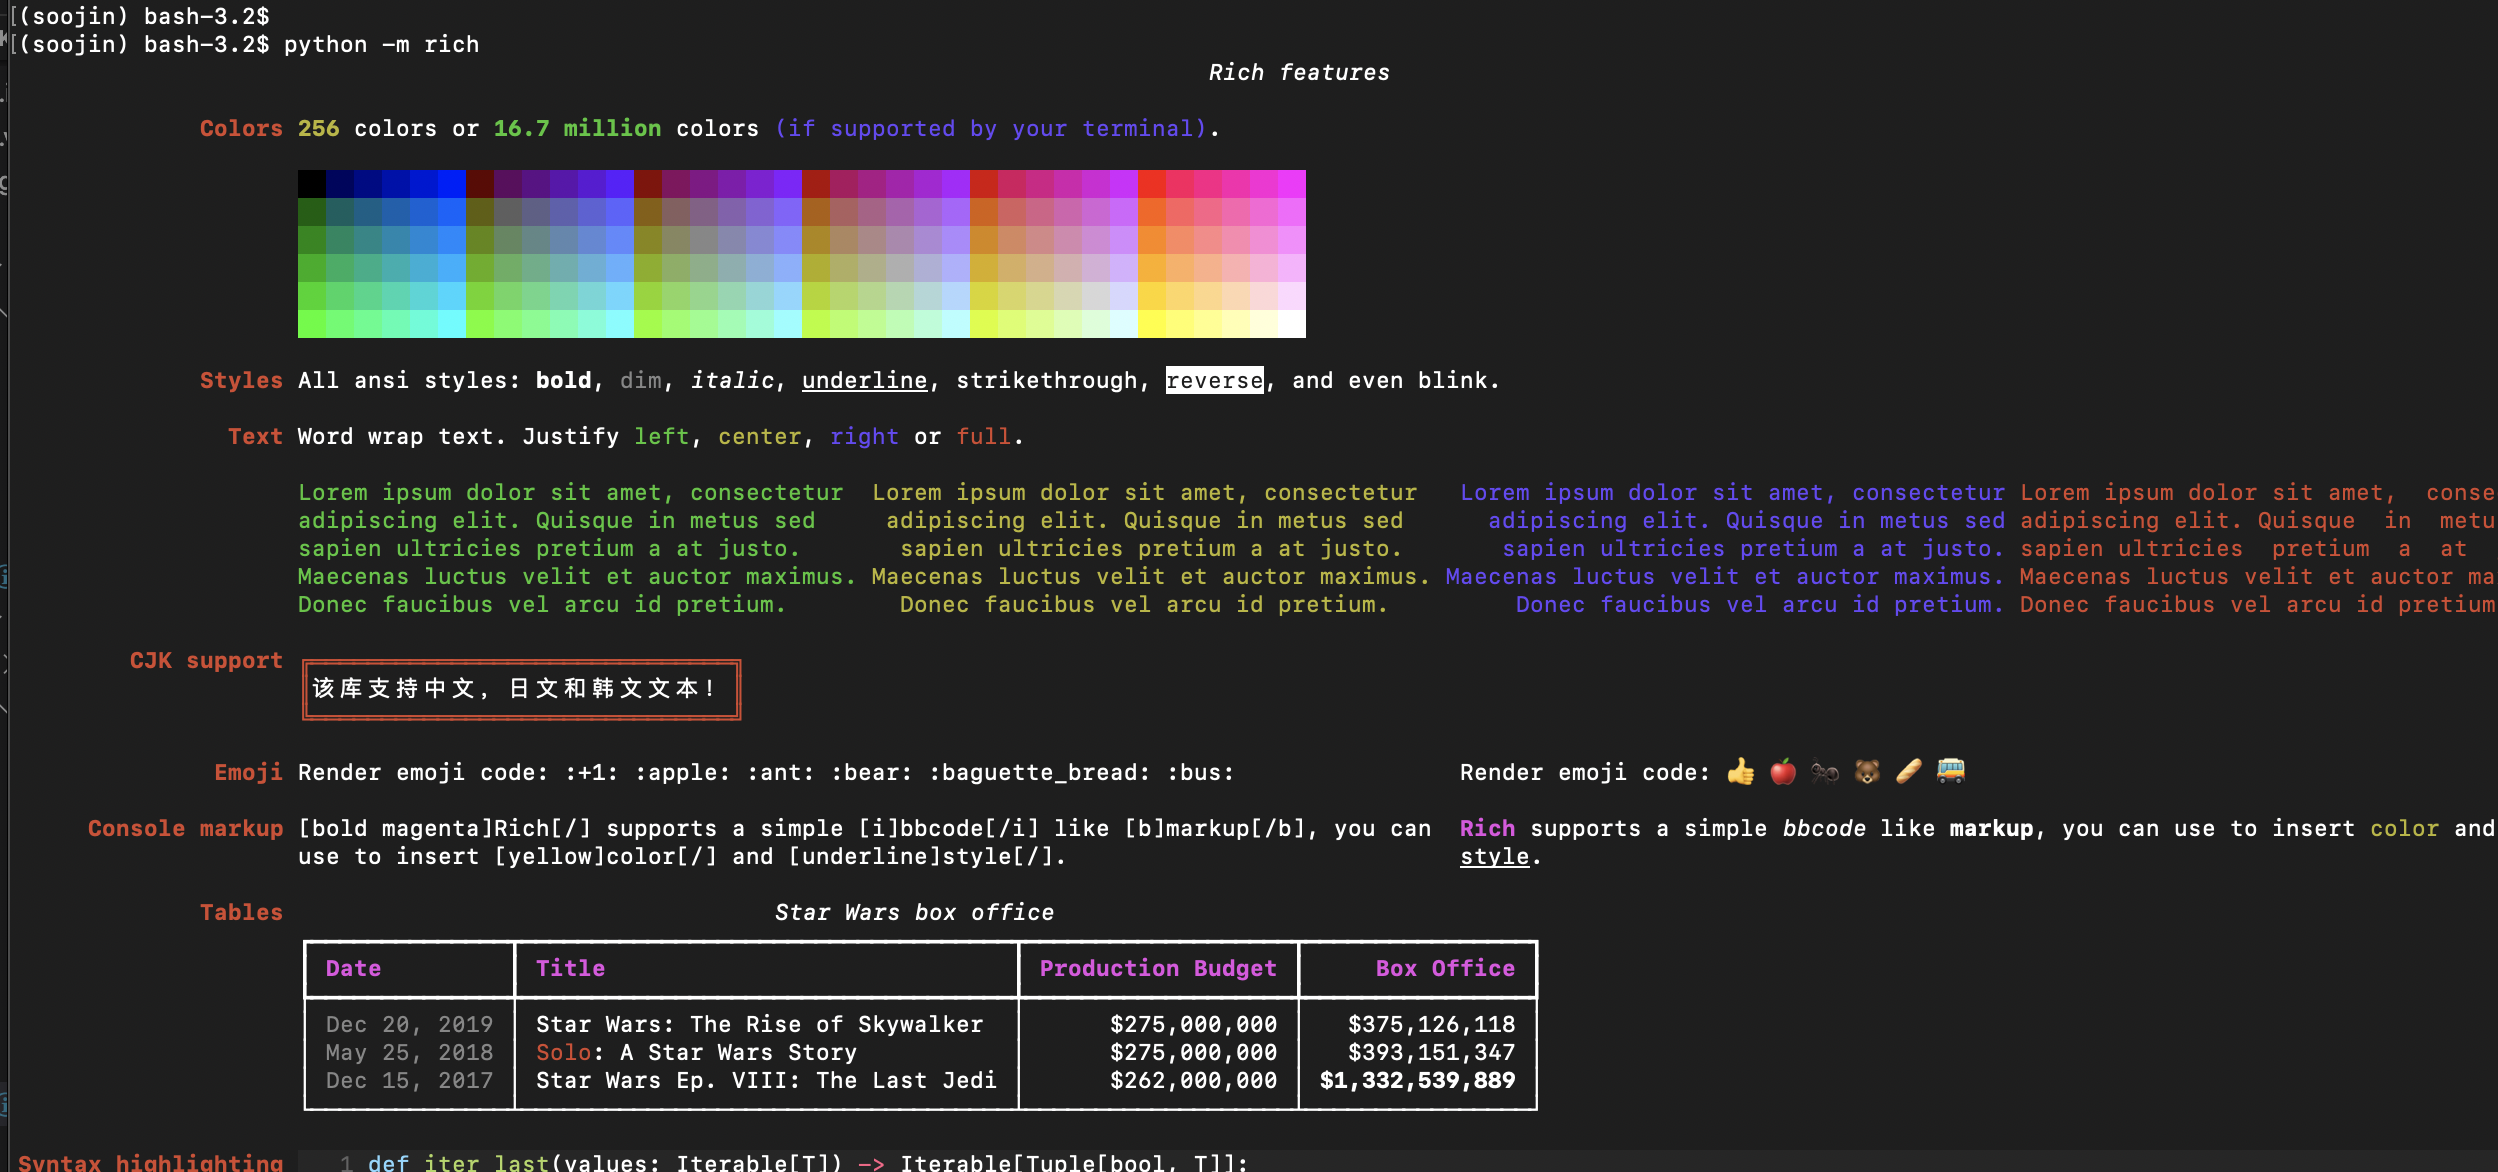This screenshot has height=1172, width=2498.
Task: Click the bold $1,332,539,889 box office value
Action: tap(1417, 1081)
